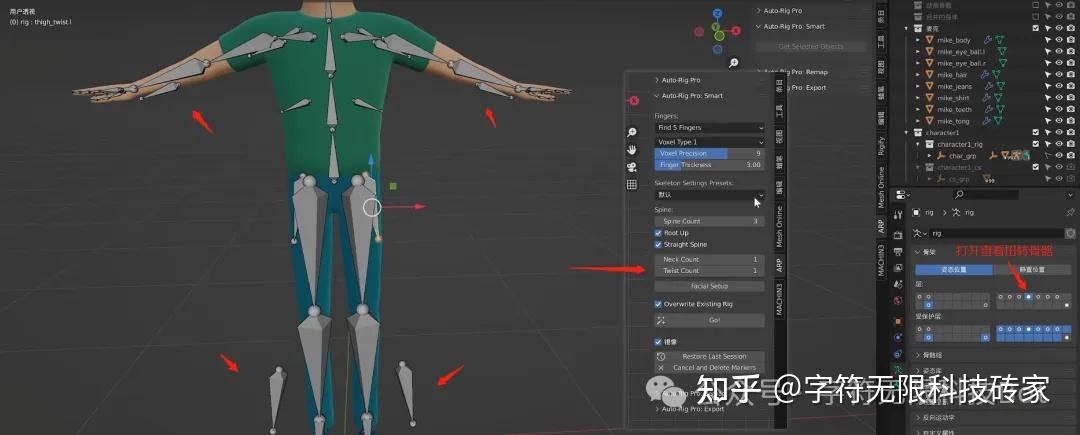Toggle render camera icon for mike_shirt

pos(1070,98)
